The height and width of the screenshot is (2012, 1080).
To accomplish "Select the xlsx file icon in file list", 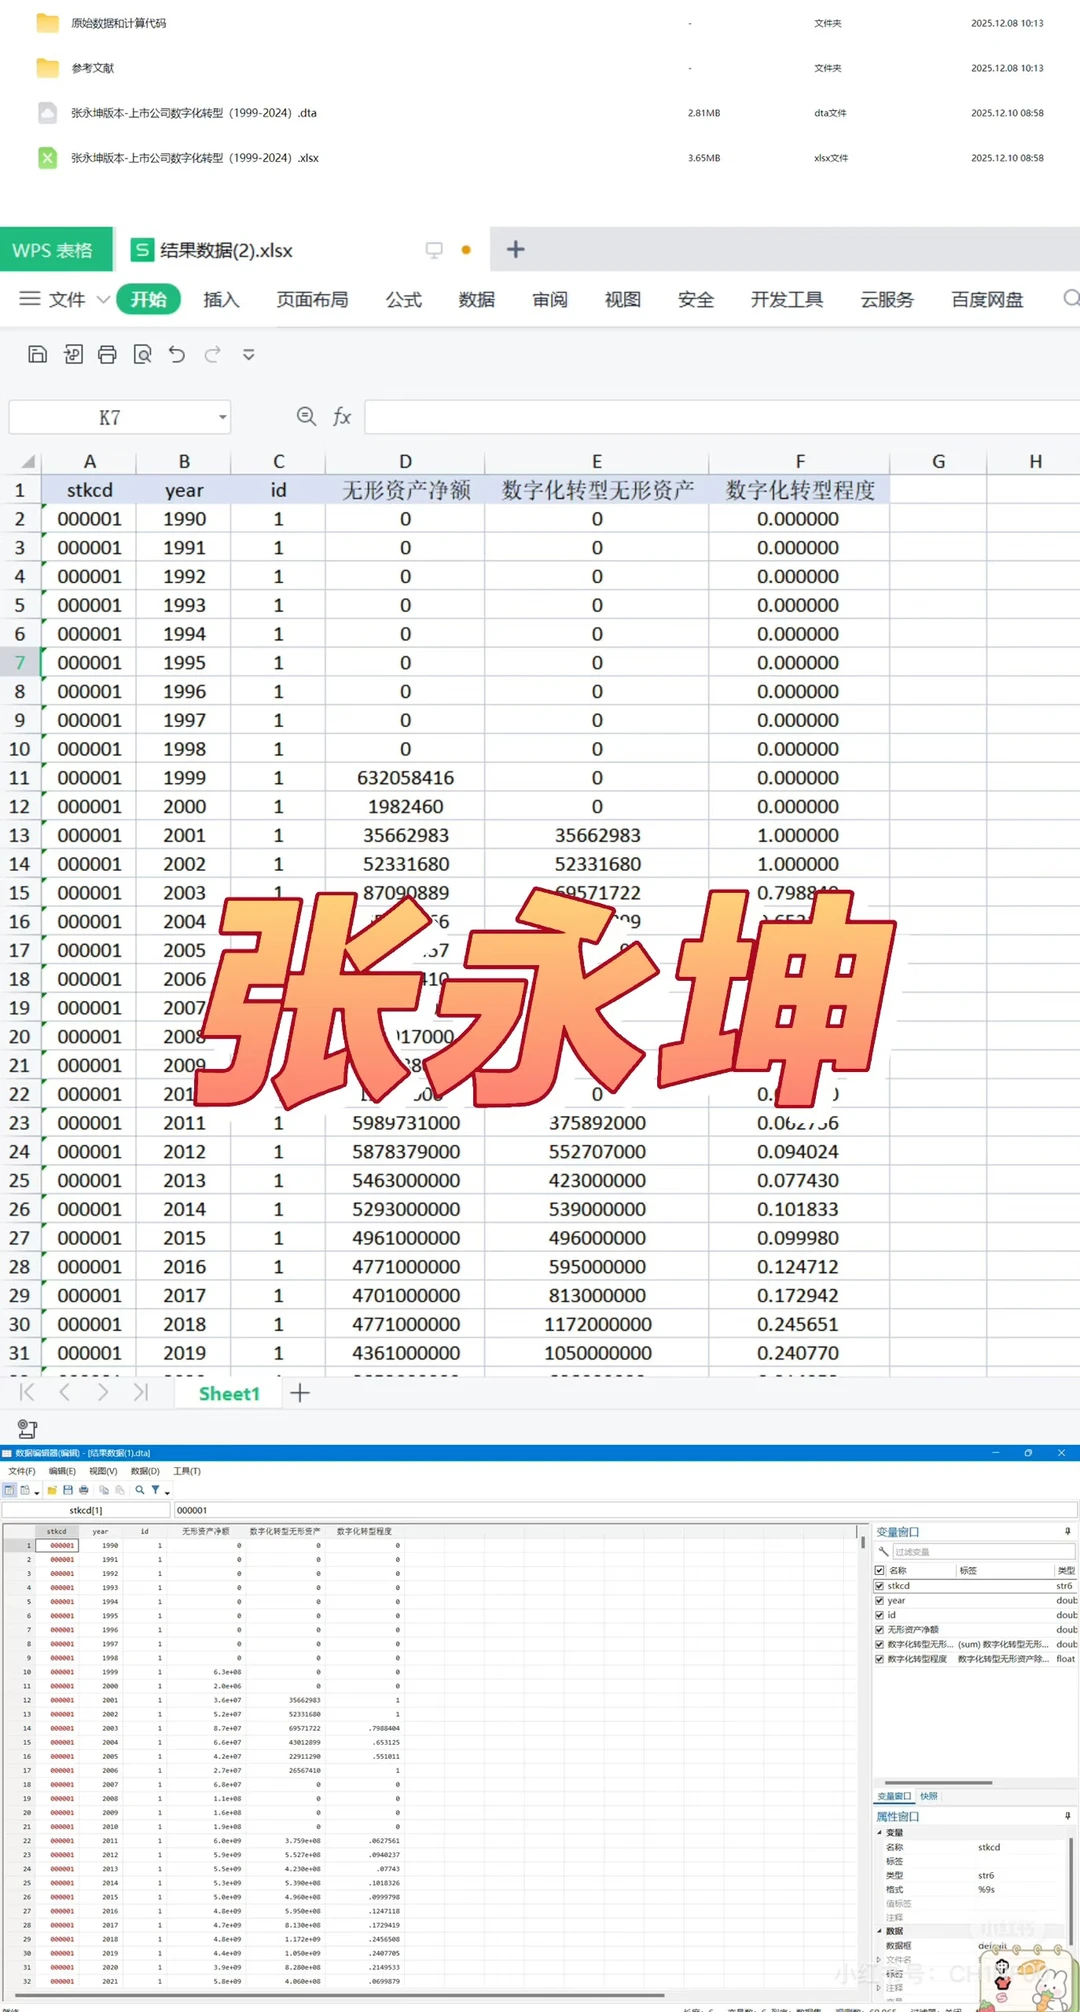I will (x=47, y=157).
